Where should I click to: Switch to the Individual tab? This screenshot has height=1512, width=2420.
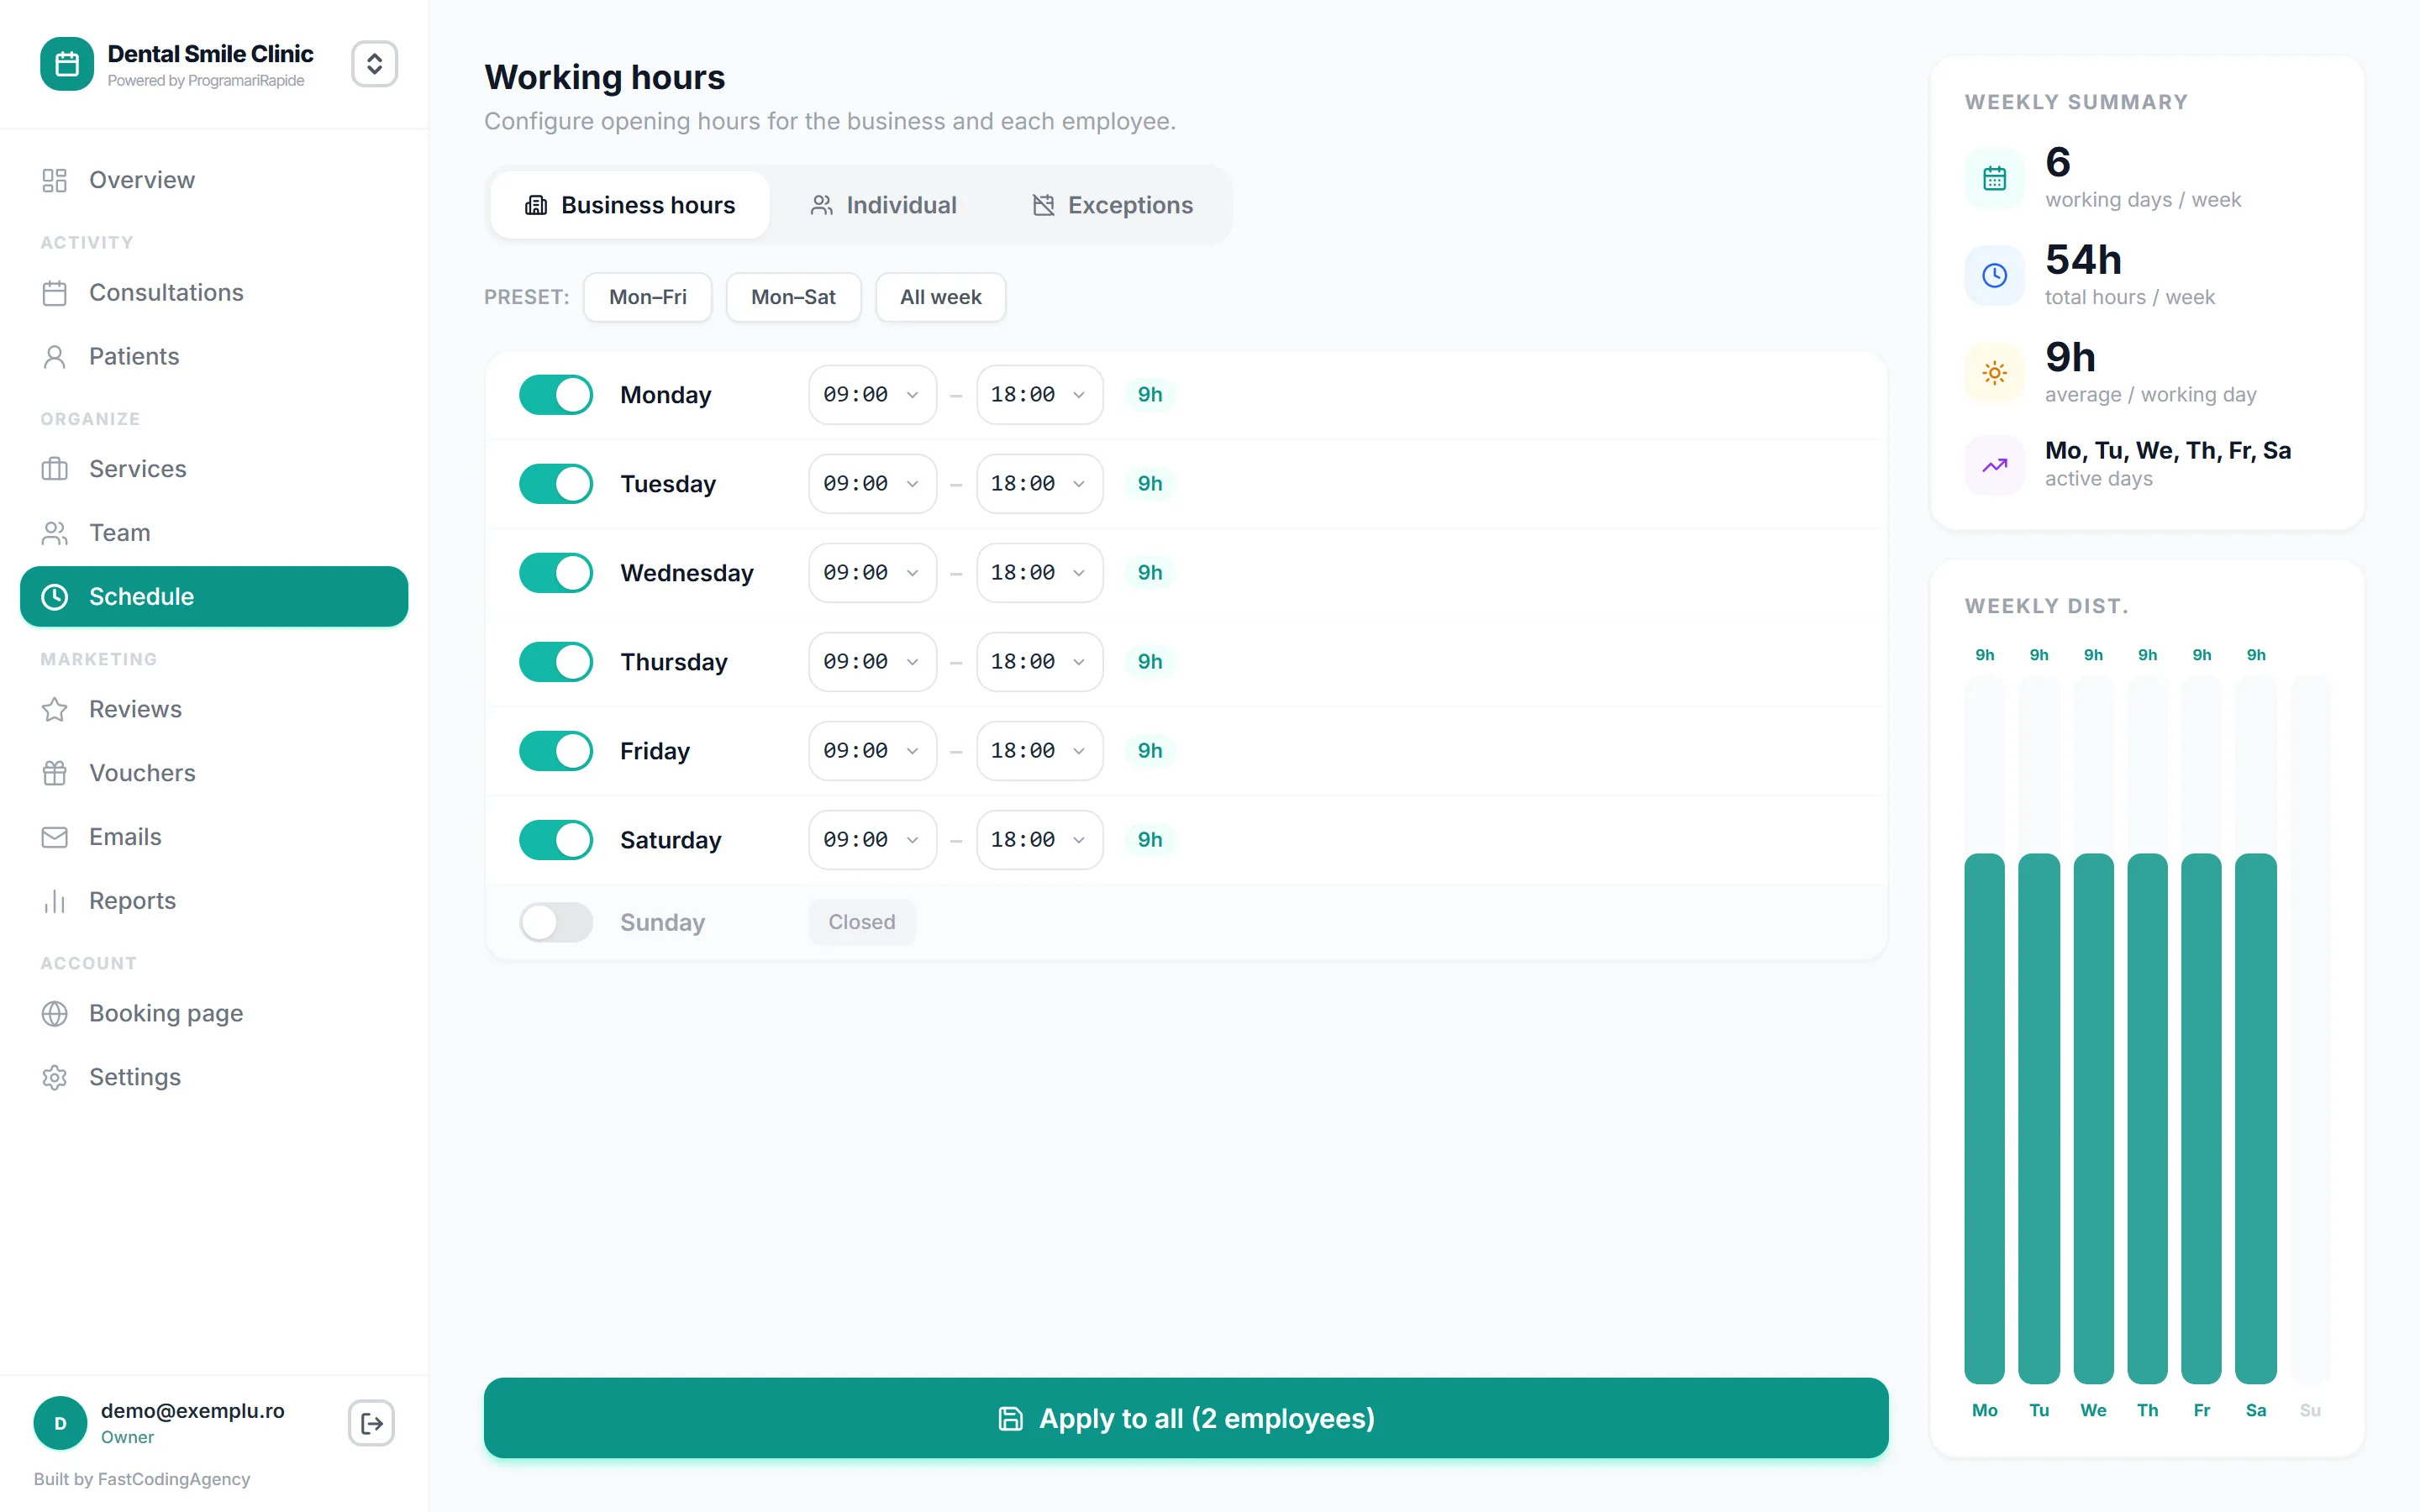[883, 205]
